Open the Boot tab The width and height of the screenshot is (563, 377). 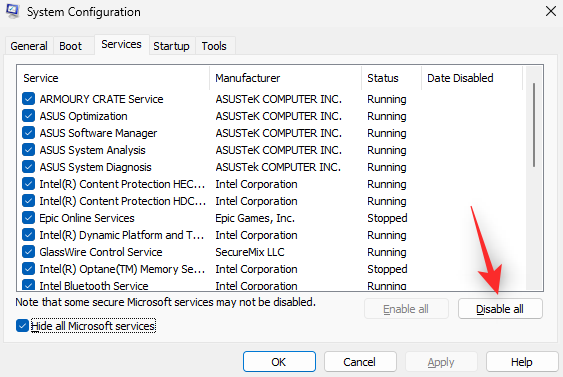pyautogui.click(x=70, y=46)
